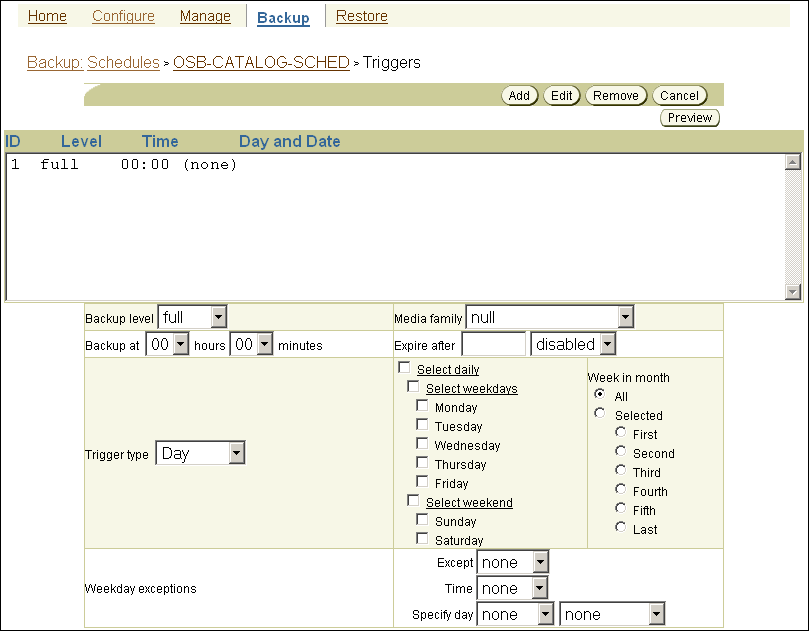Select the Fifth week radio button
The width and height of the screenshot is (809, 631).
click(x=621, y=508)
